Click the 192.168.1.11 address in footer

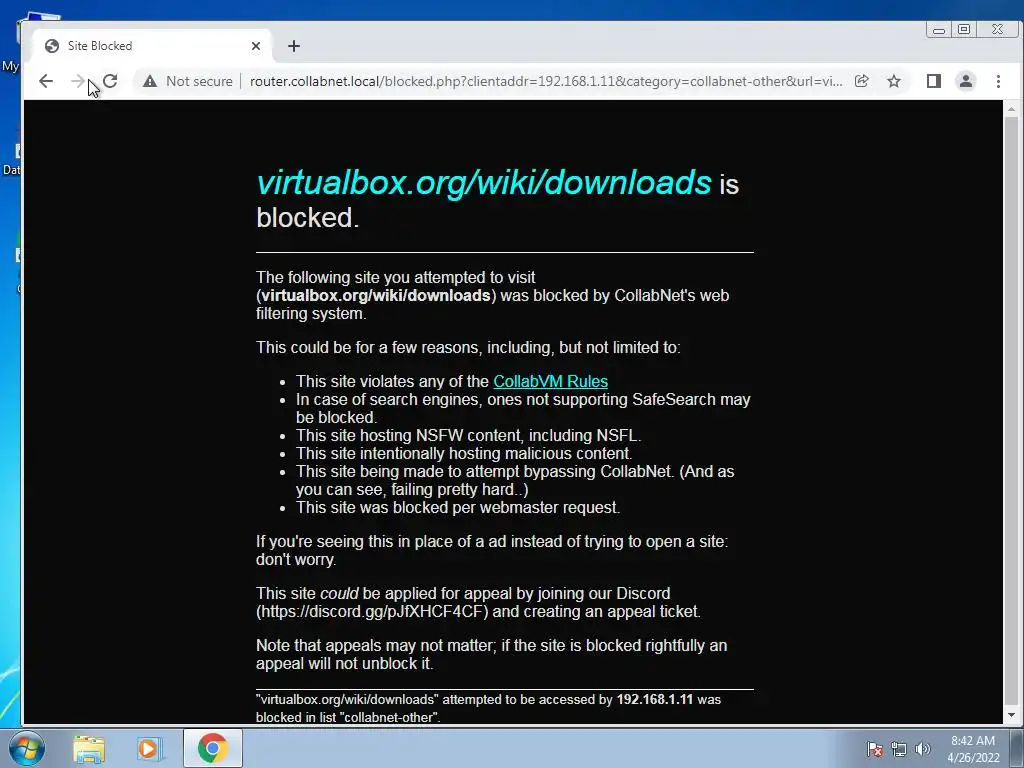point(654,699)
